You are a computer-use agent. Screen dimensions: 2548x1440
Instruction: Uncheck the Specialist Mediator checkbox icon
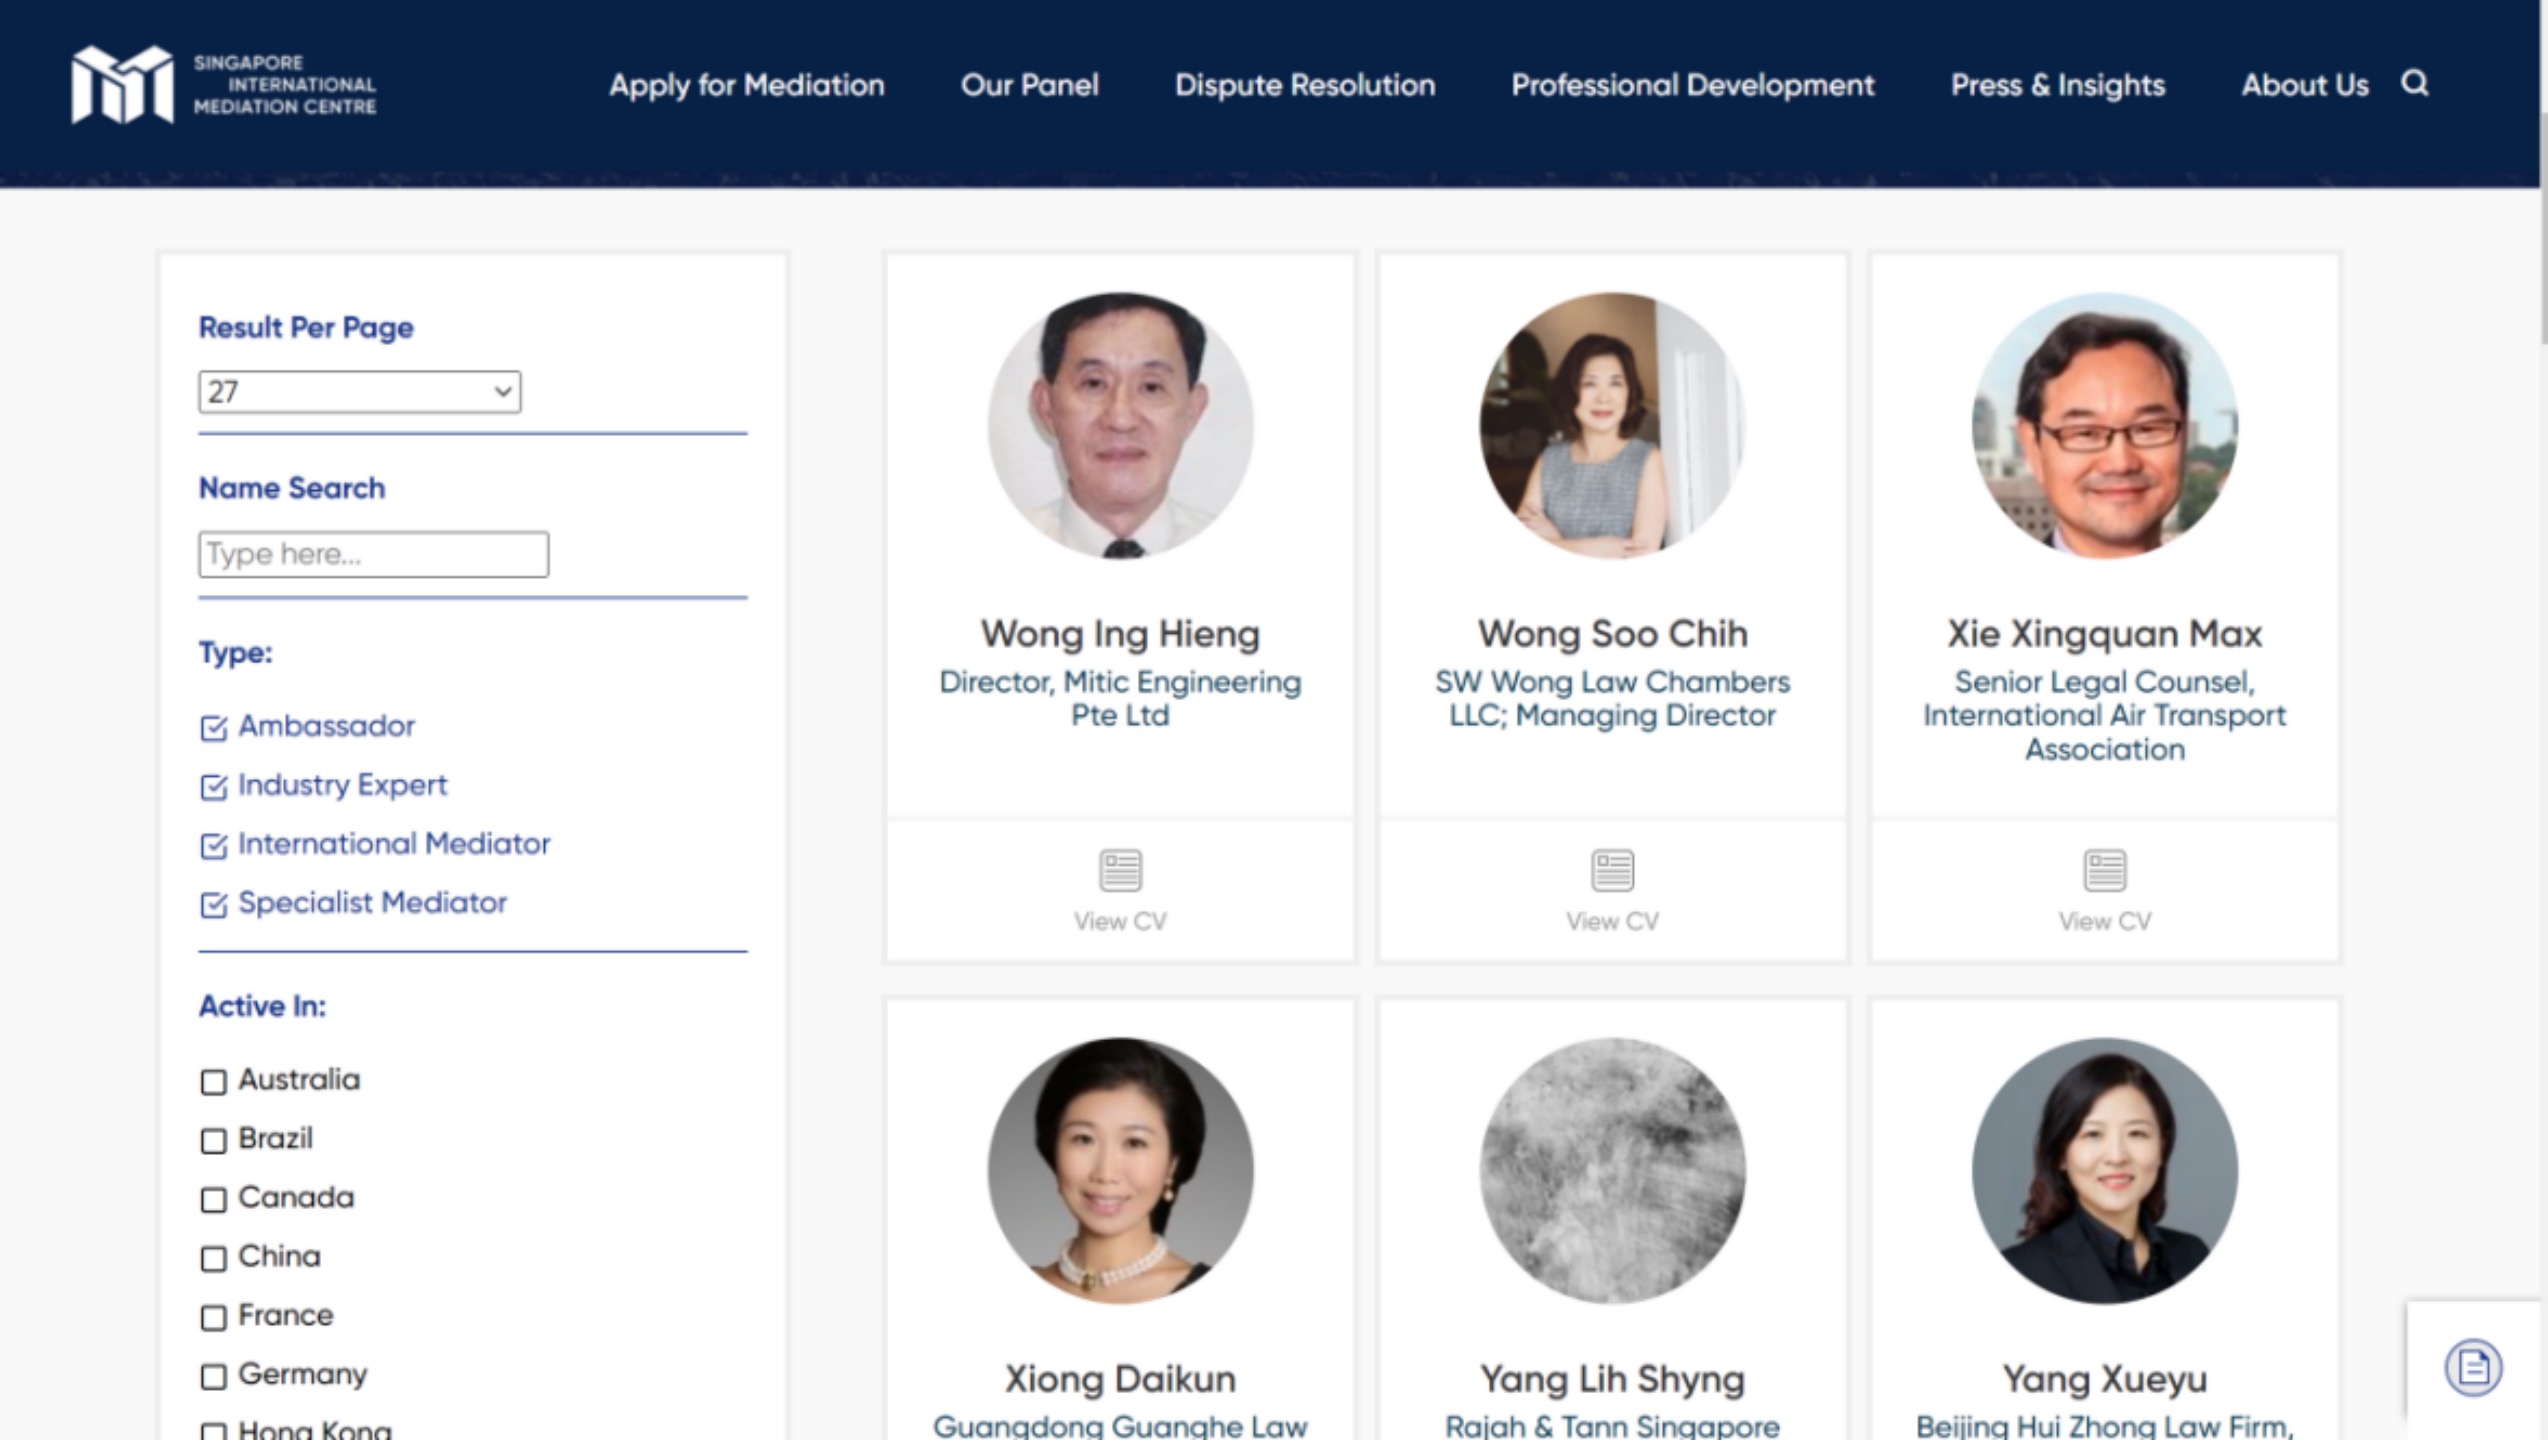pyautogui.click(x=213, y=905)
